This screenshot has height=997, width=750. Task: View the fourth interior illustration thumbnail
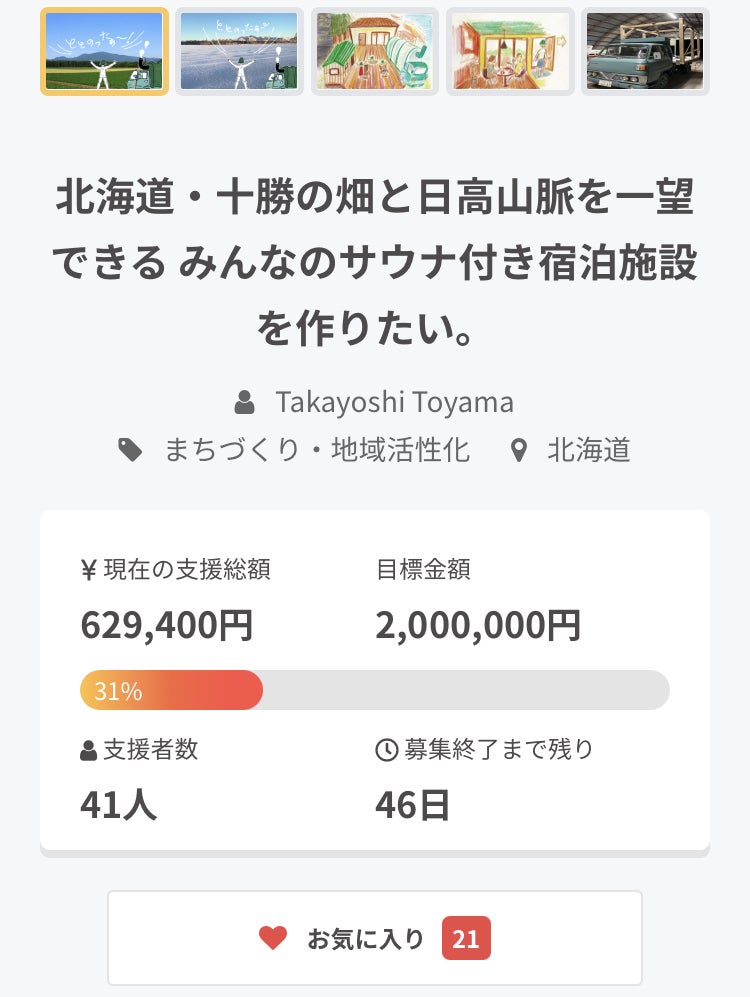[510, 51]
